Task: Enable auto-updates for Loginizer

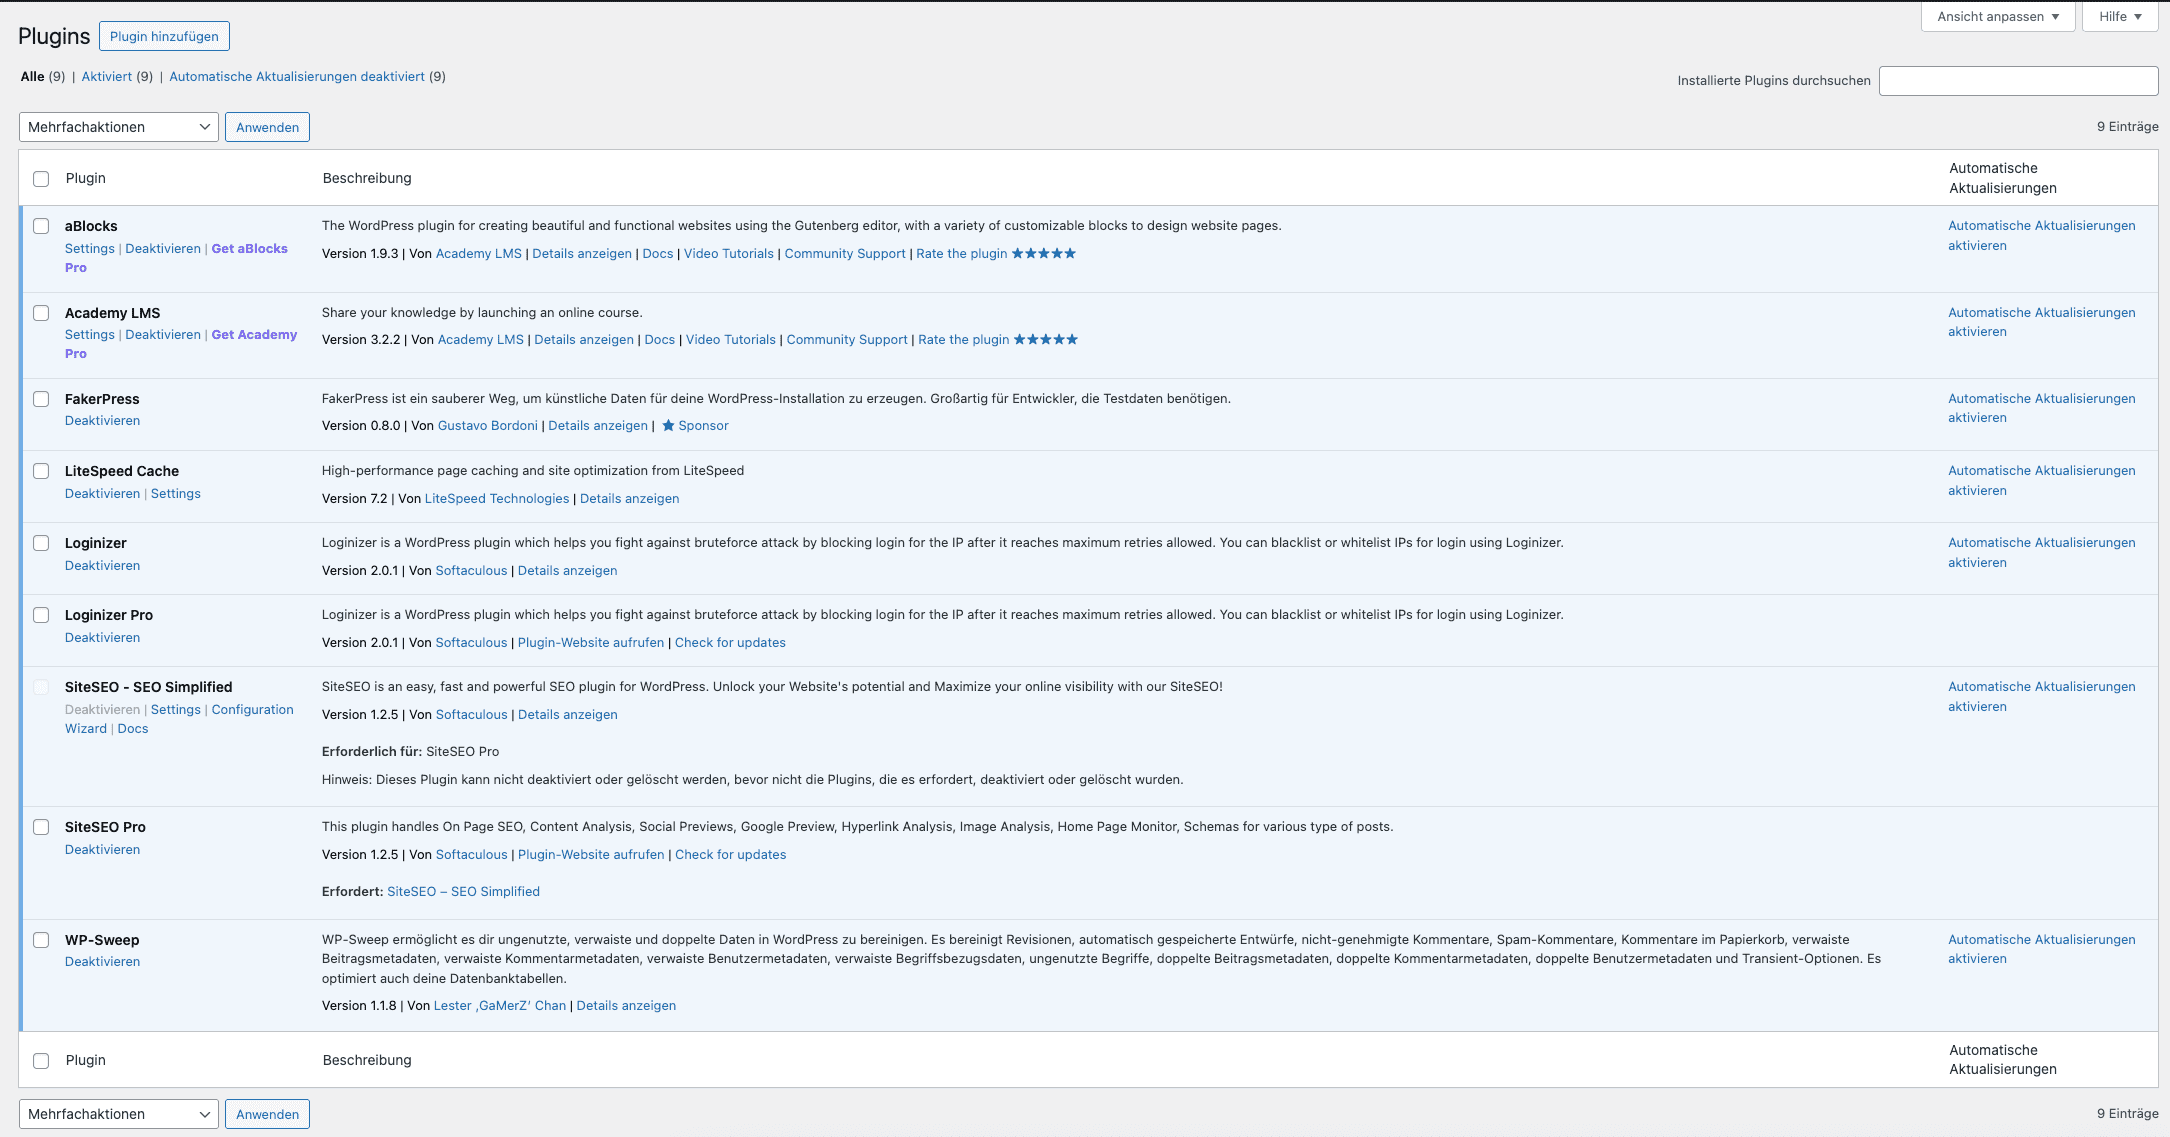Action: pyautogui.click(x=2042, y=552)
